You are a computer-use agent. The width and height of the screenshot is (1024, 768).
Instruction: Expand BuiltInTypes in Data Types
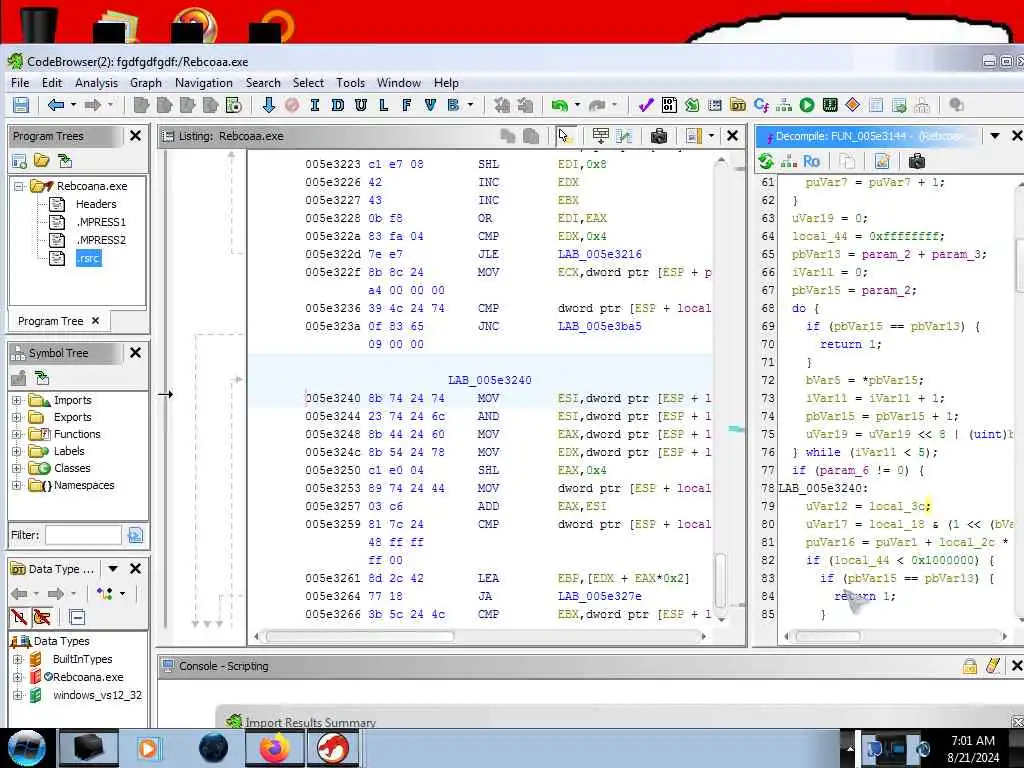pyautogui.click(x=18, y=660)
